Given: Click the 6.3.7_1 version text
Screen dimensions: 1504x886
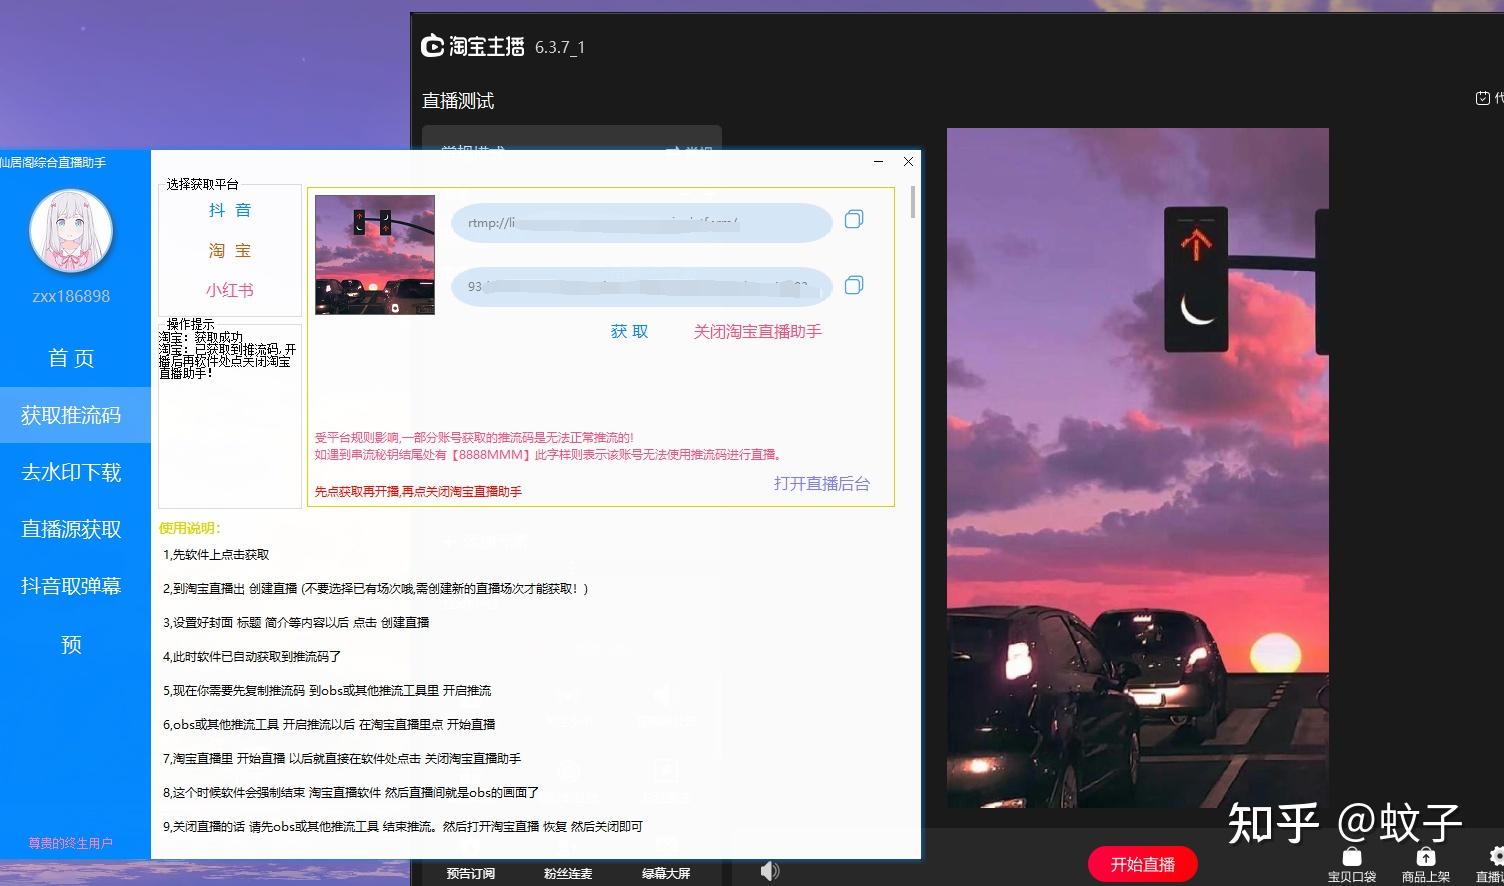Looking at the screenshot, I should pos(560,47).
